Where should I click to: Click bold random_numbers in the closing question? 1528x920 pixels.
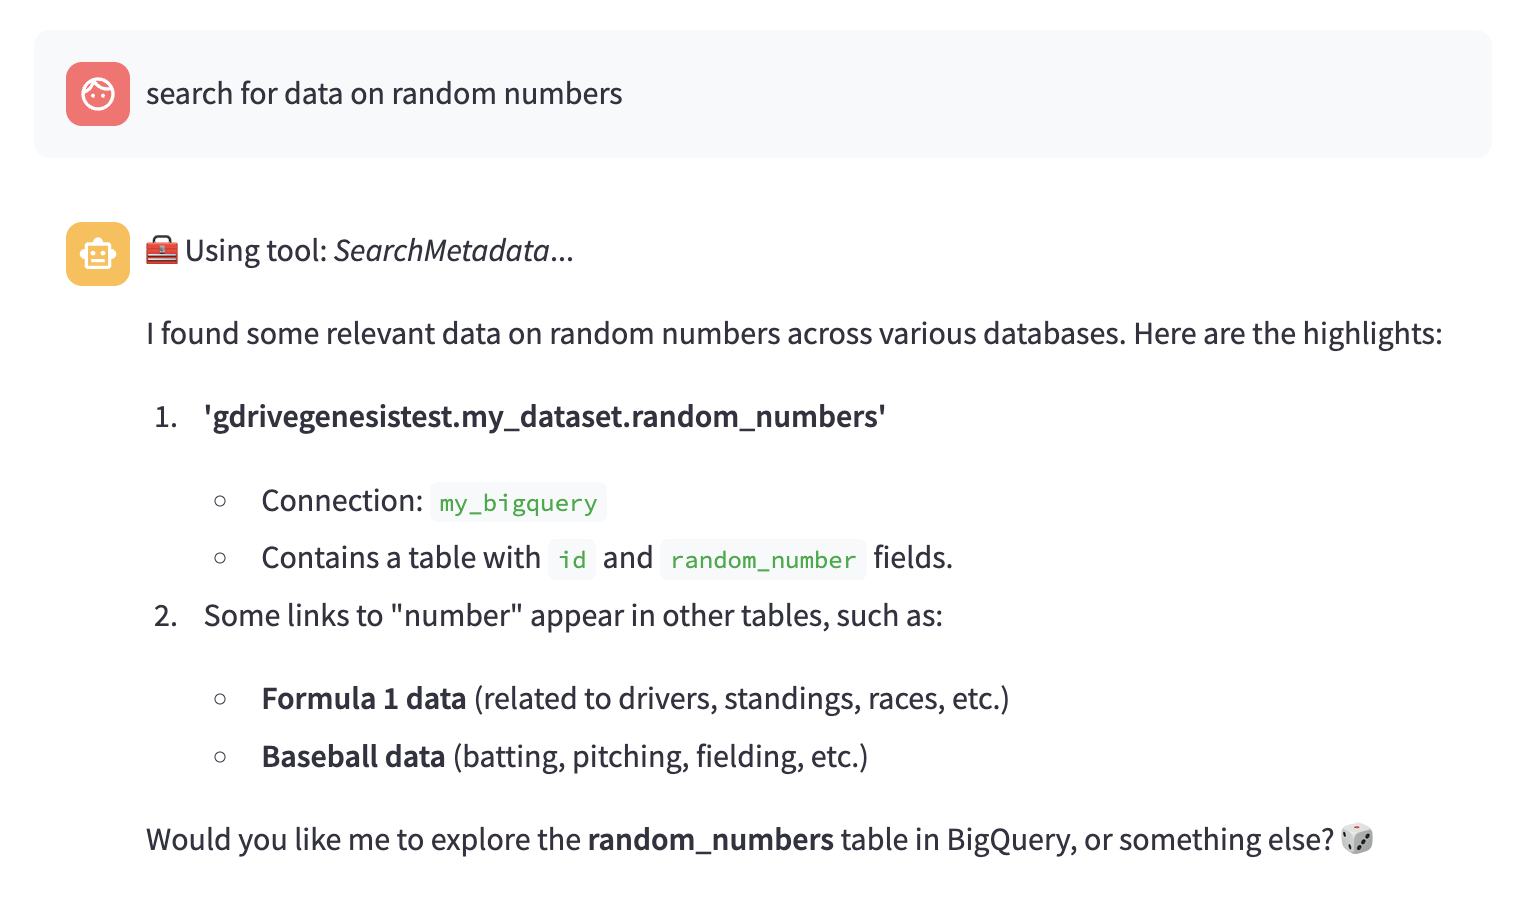pos(710,840)
